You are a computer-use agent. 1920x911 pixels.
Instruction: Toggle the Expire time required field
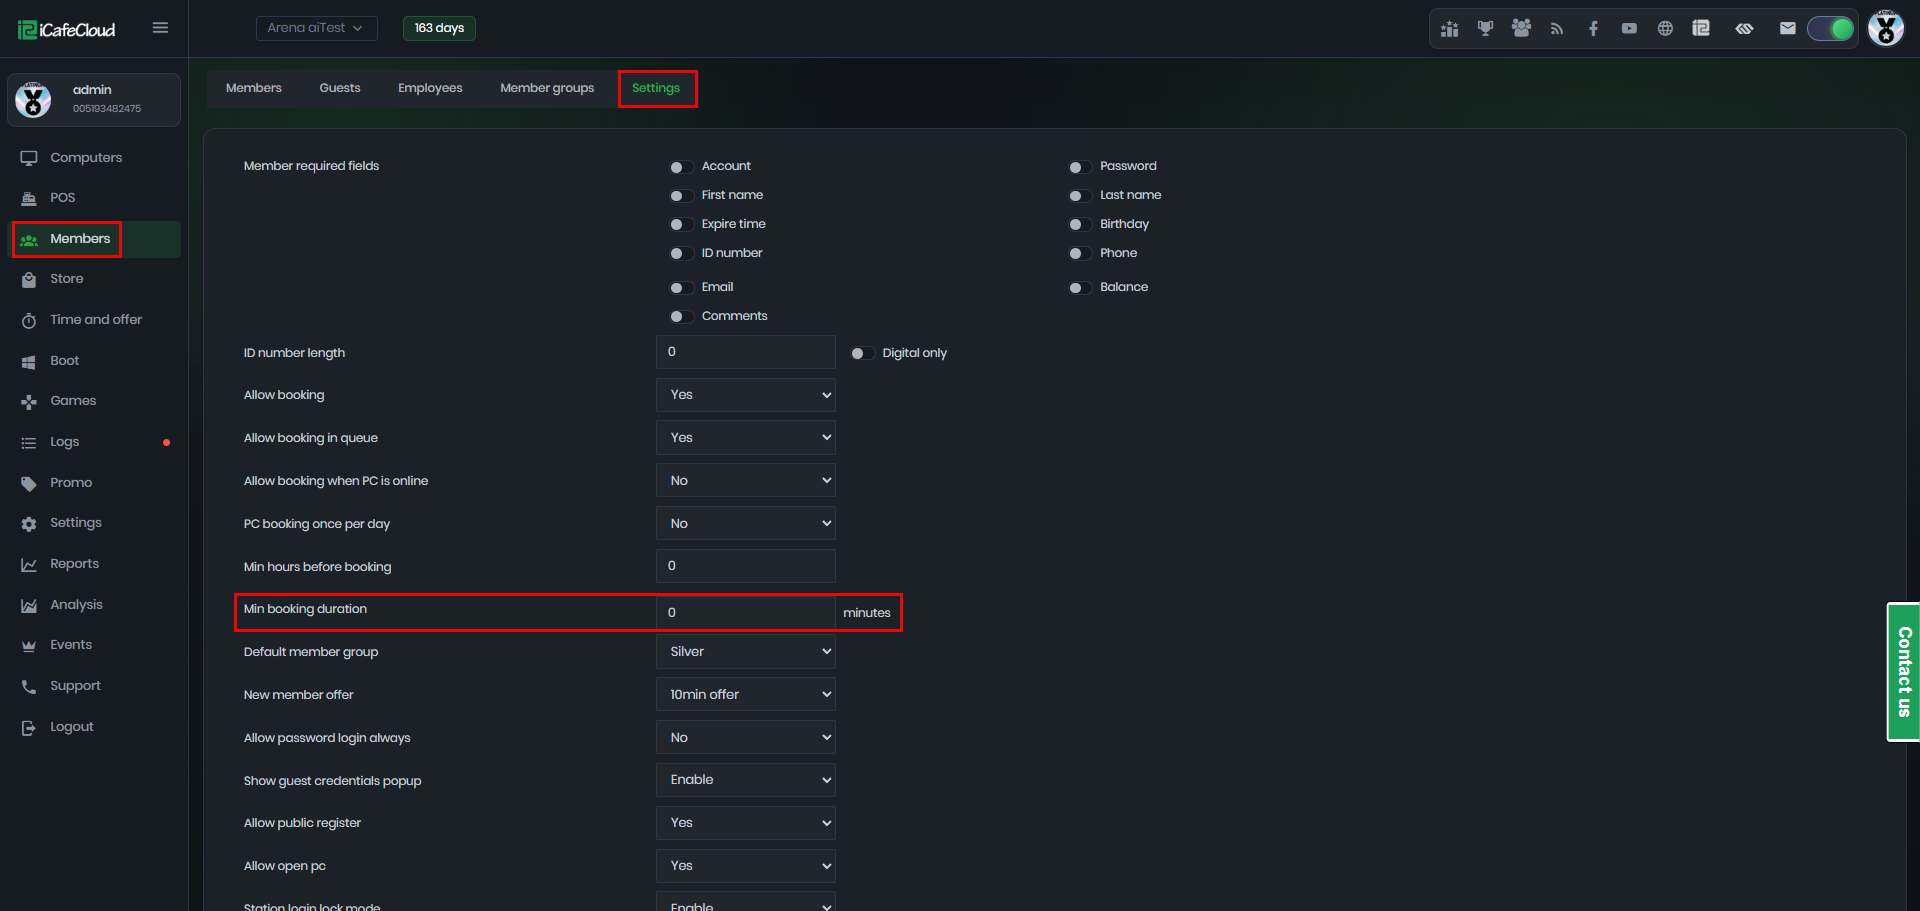[681, 225]
